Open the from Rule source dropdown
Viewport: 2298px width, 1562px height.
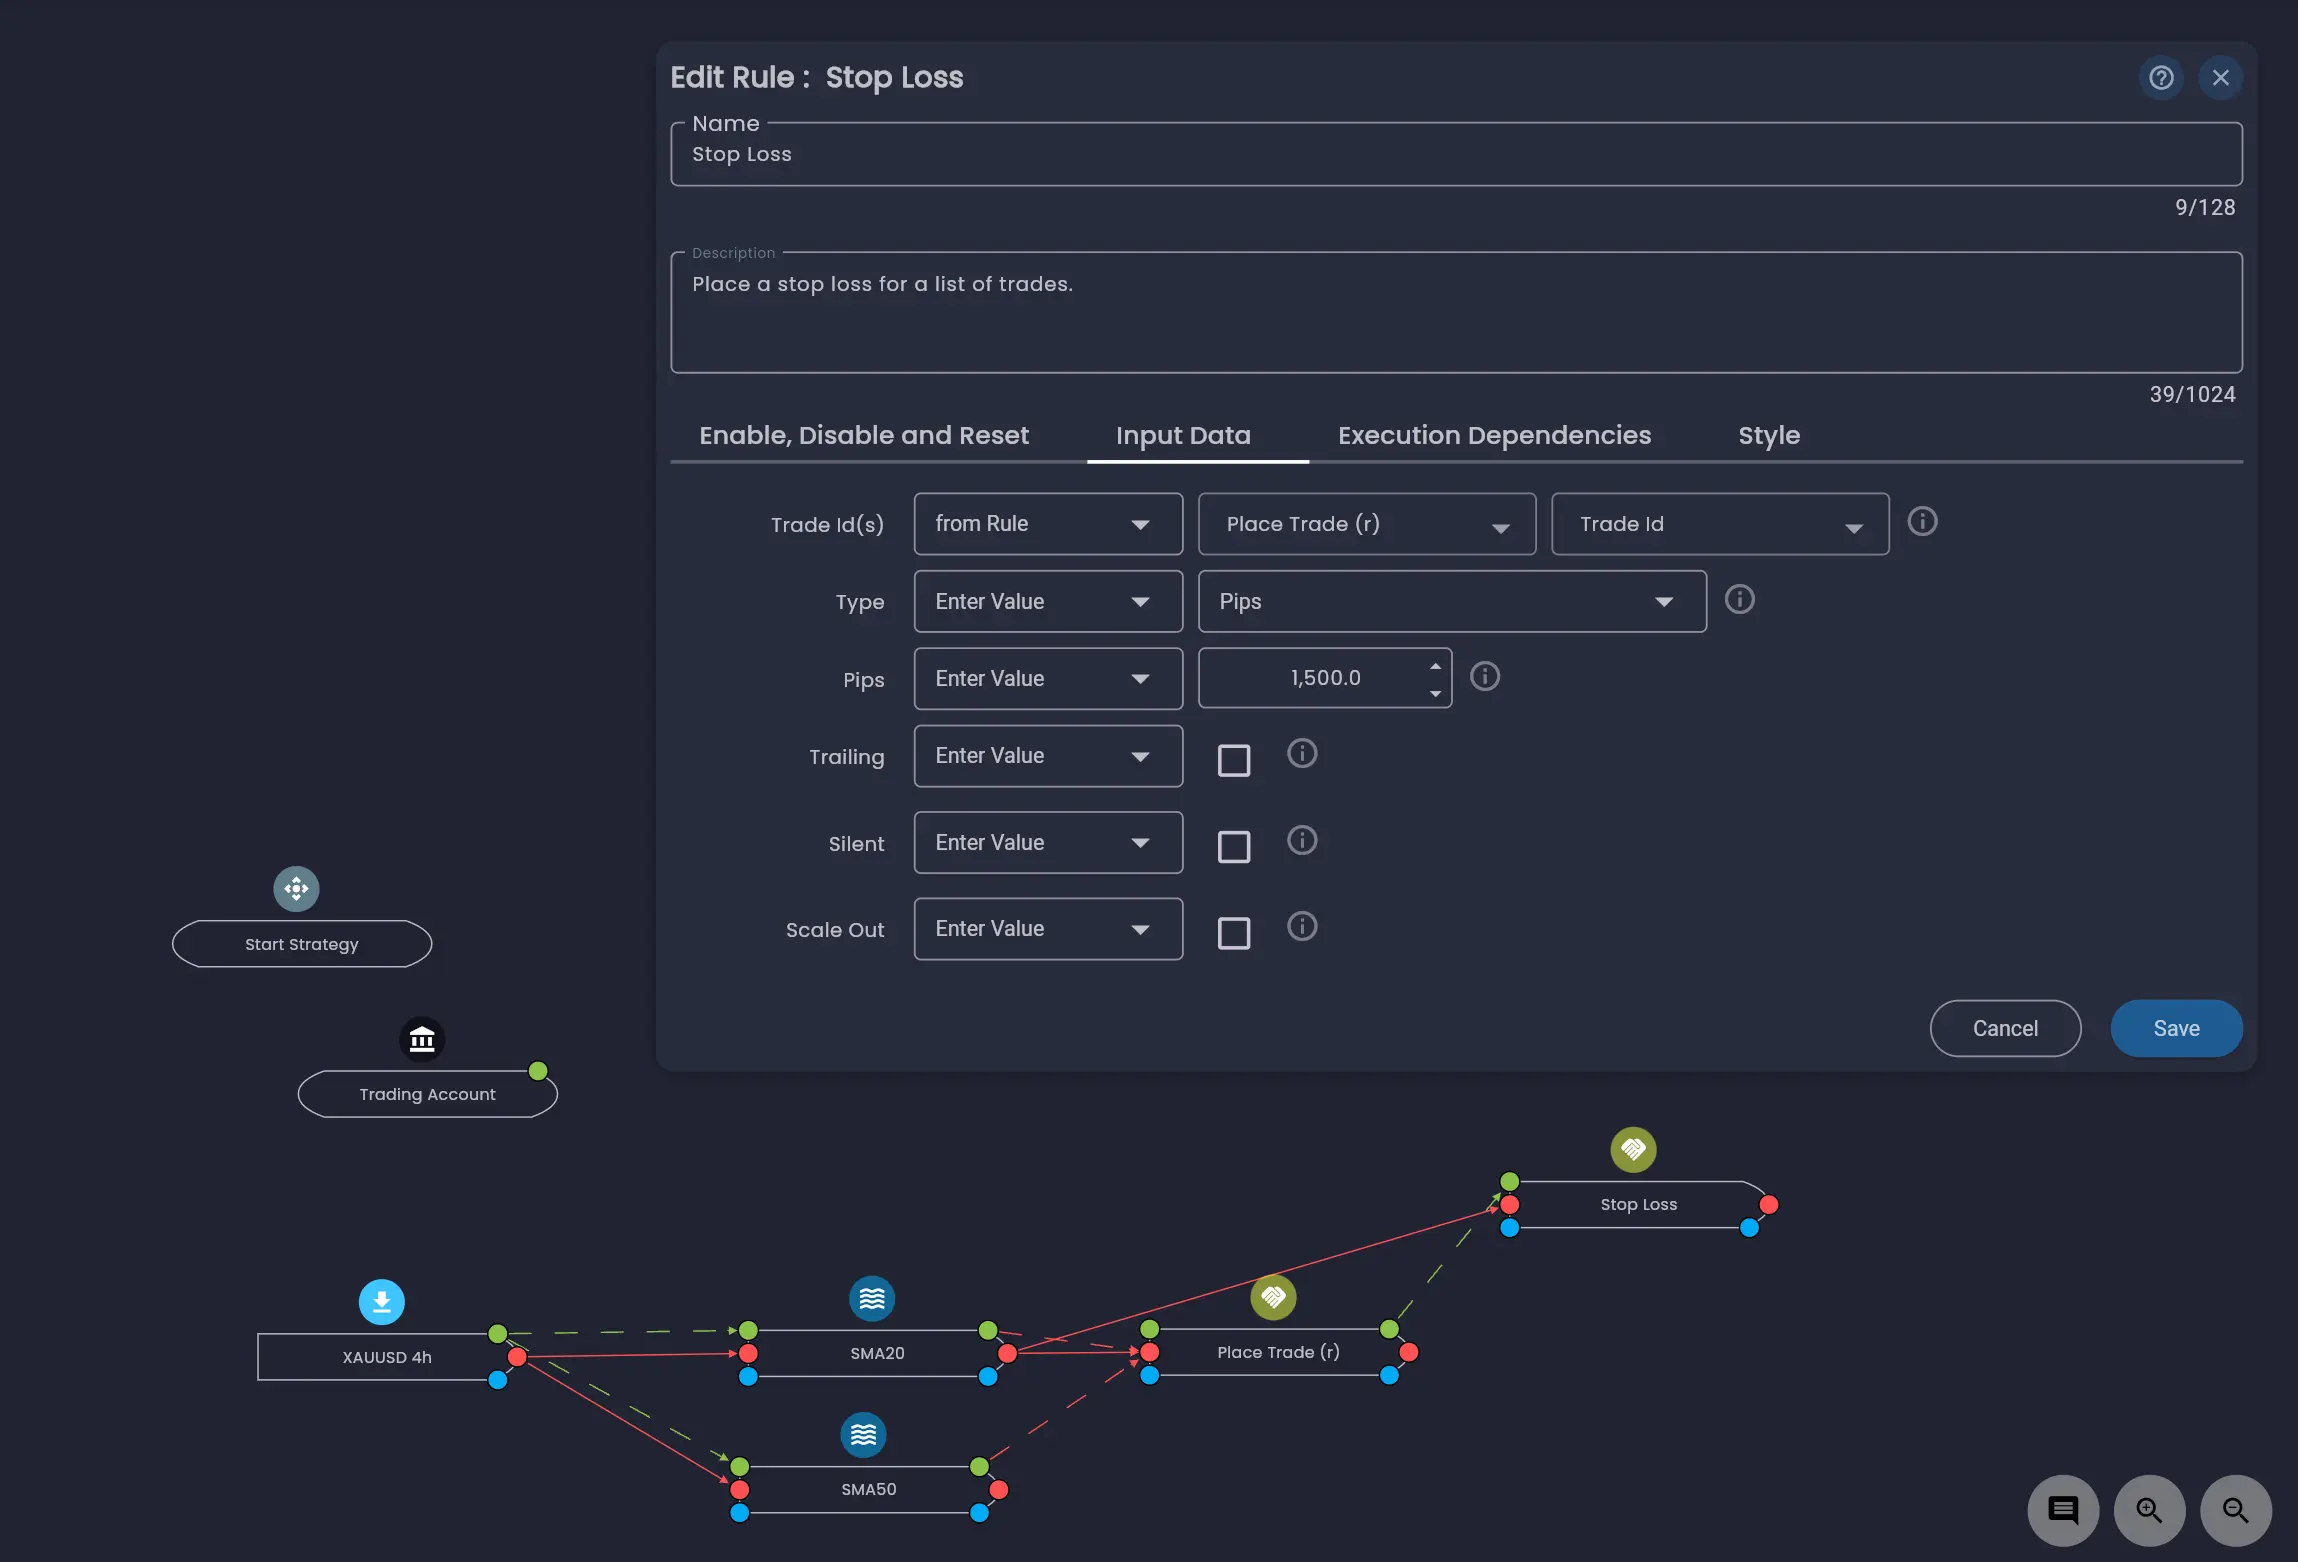pyautogui.click(x=1048, y=524)
